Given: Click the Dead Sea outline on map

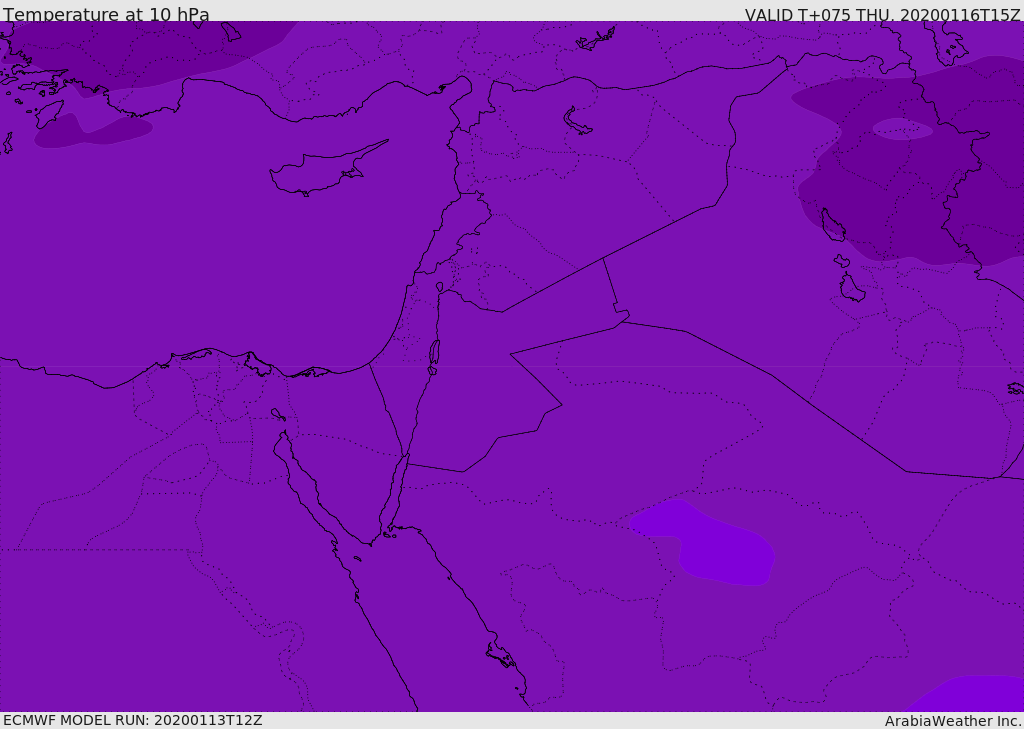Looking at the screenshot, I should [x=434, y=356].
